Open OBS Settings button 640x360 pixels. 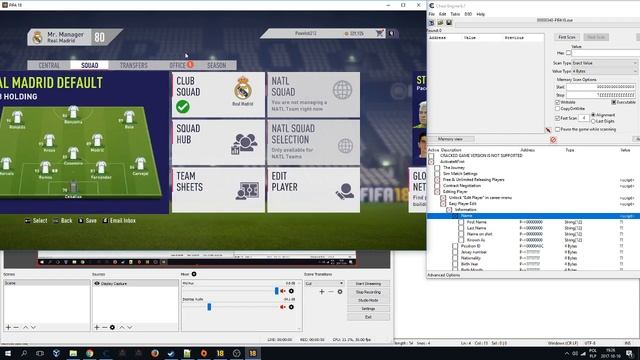368,309
